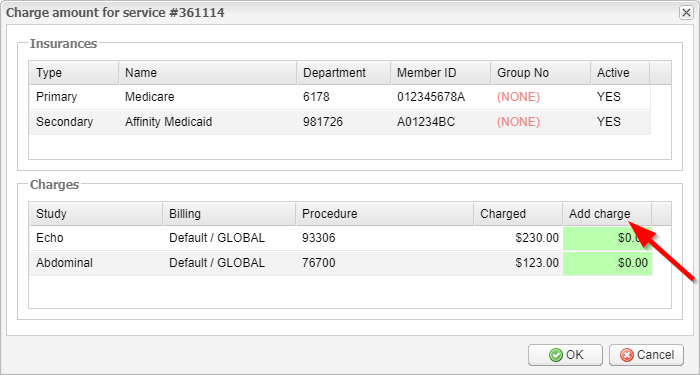Click the Charged column header
The image size is (700, 375).
point(518,214)
